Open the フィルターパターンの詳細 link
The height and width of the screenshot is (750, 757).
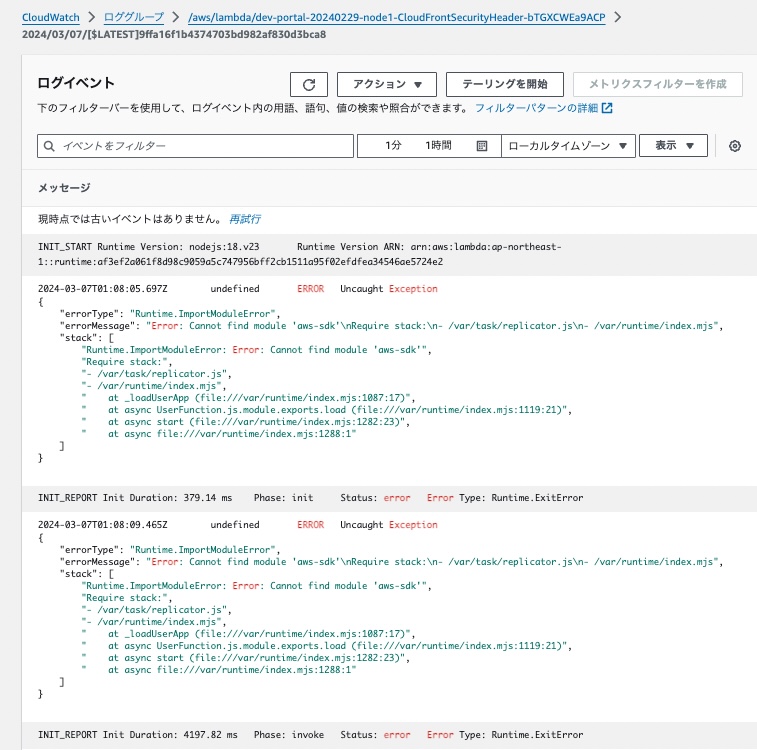(536, 108)
